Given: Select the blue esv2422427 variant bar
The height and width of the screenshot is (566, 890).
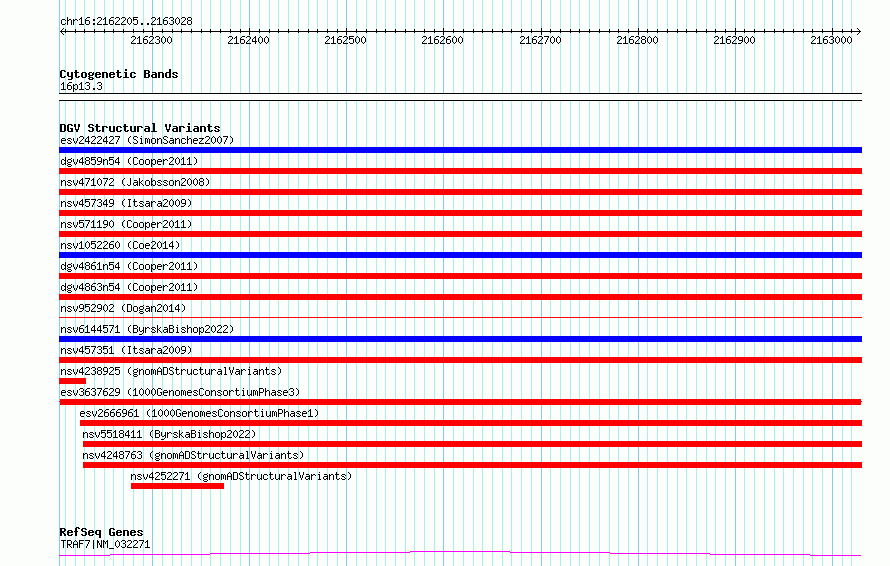Looking at the screenshot, I should point(460,150).
